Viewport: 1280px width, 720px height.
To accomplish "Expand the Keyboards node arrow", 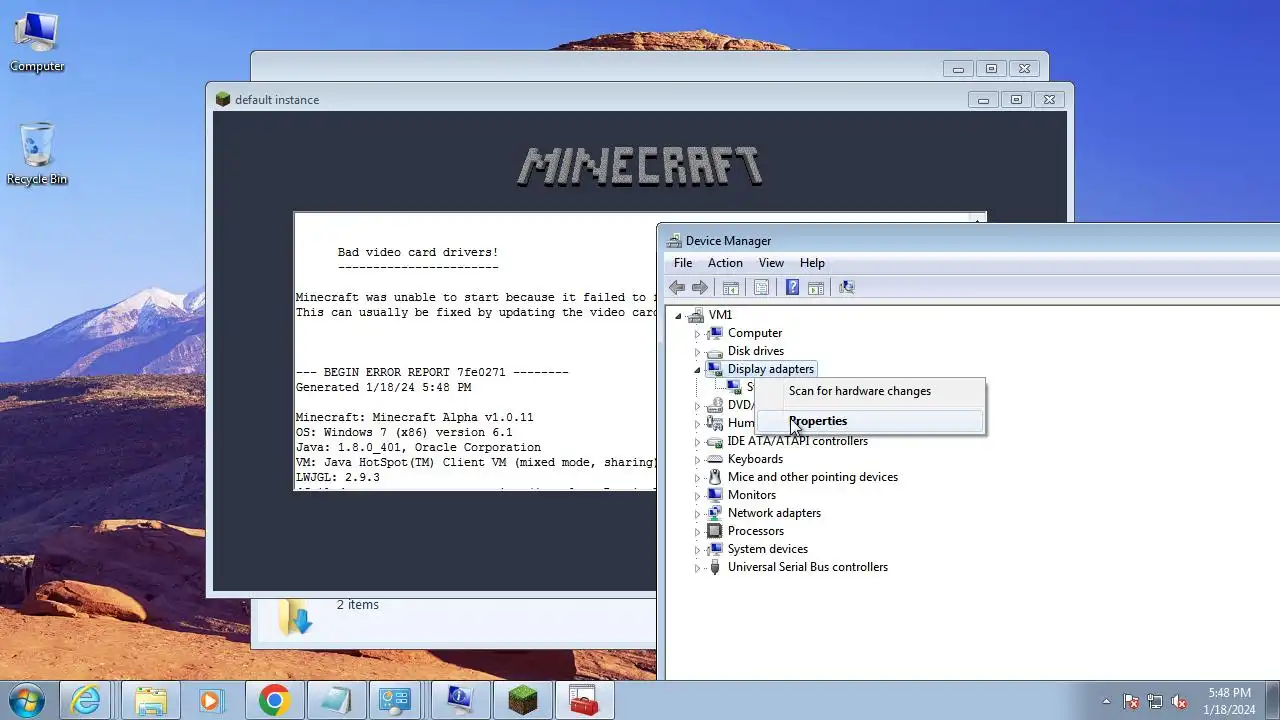I will tap(697, 460).
